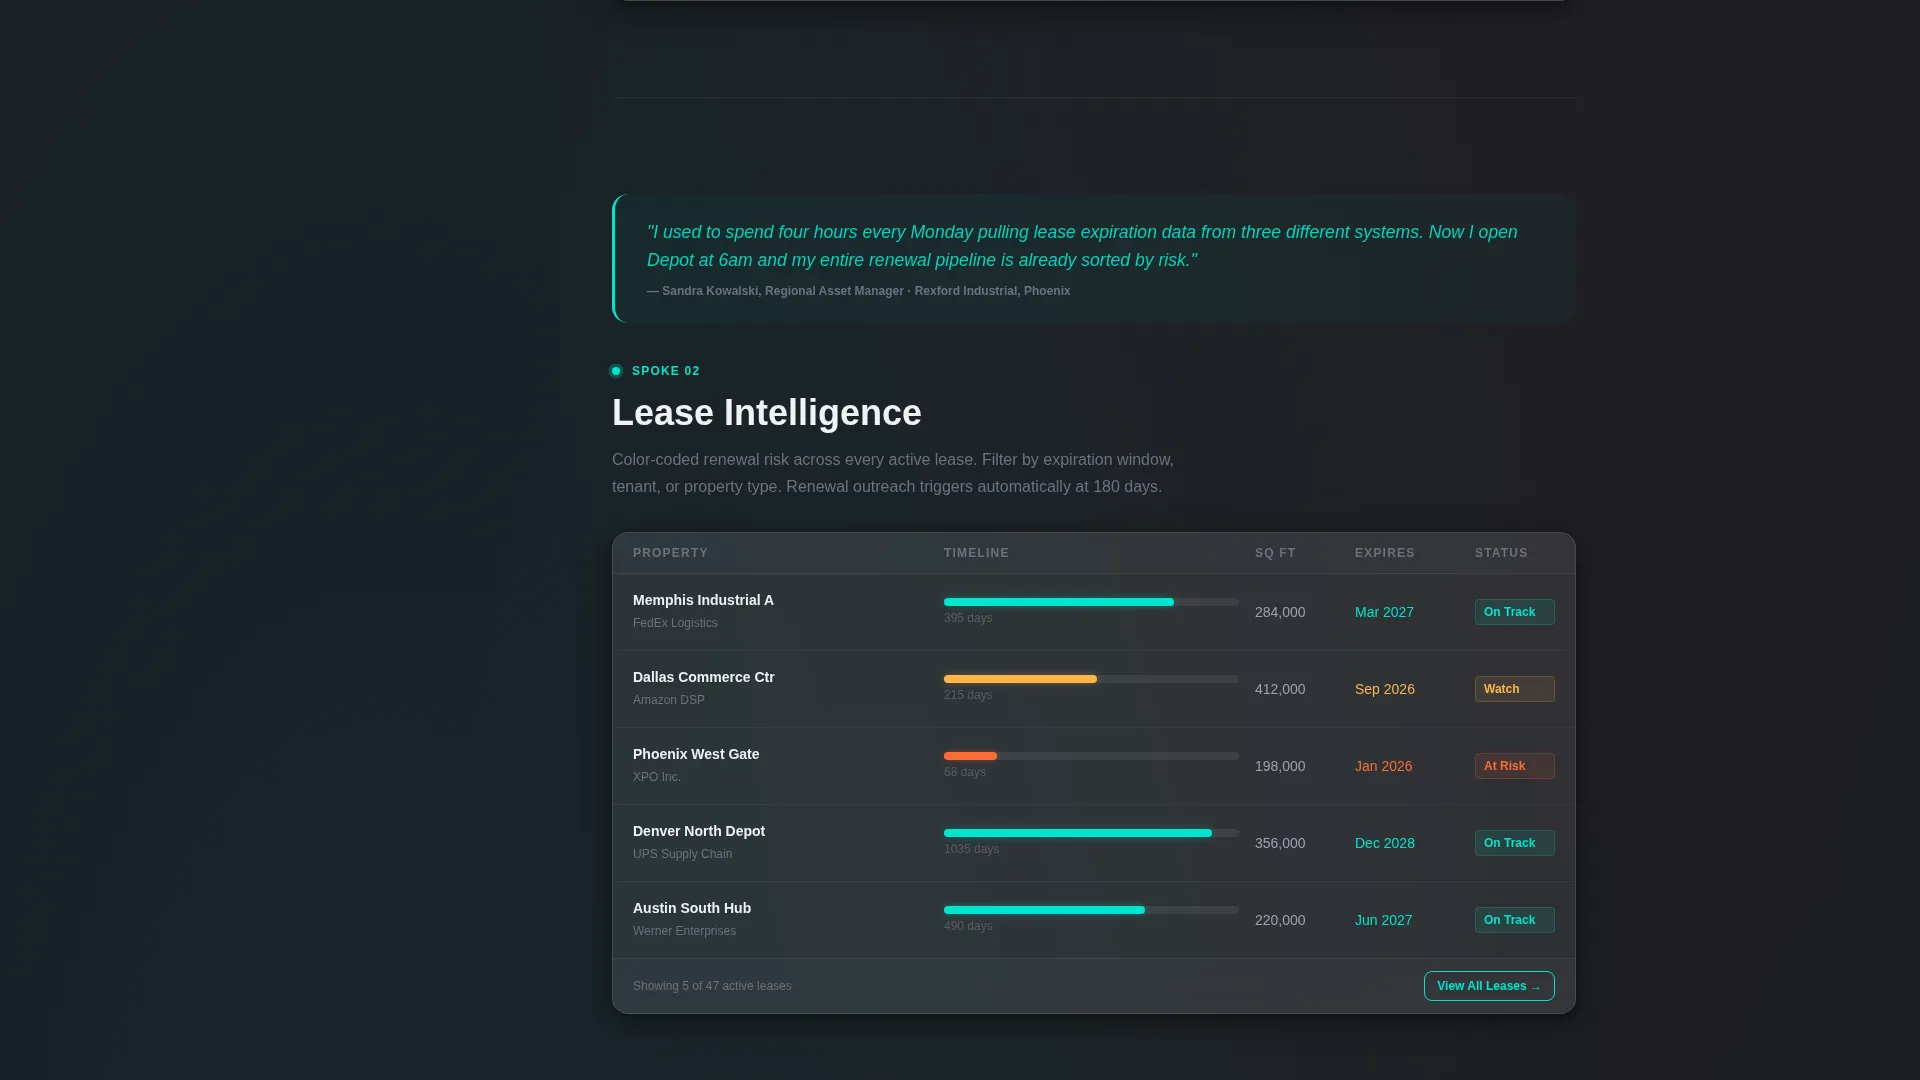Click the 220,000 square footage value
Image resolution: width=1920 pixels, height=1080 pixels.
point(1280,920)
